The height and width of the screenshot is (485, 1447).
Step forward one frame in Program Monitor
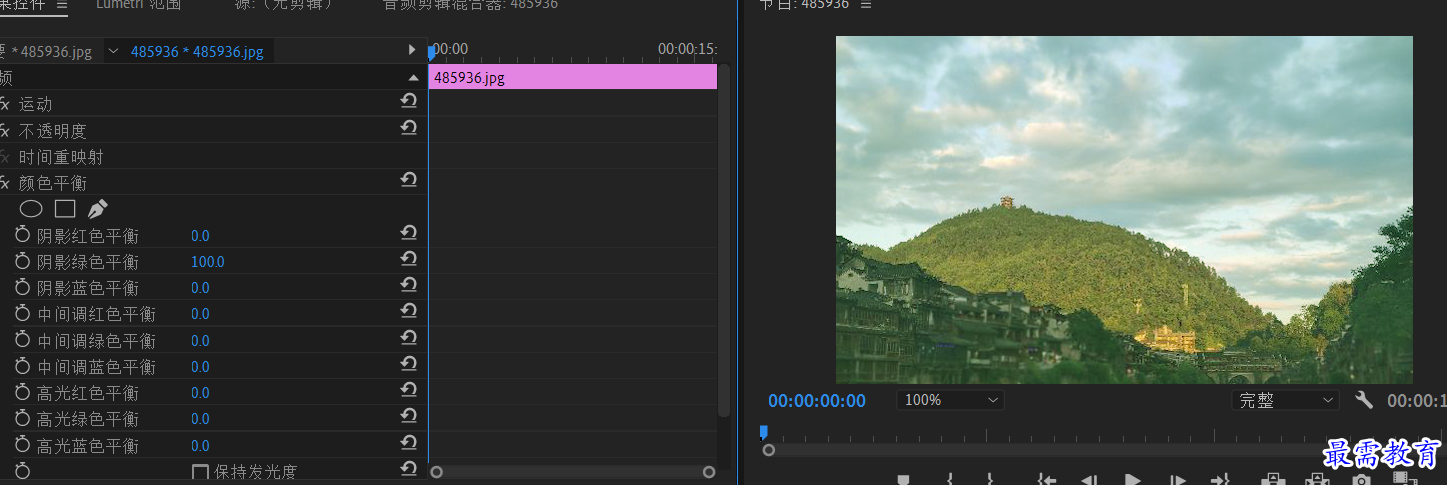(1177, 480)
